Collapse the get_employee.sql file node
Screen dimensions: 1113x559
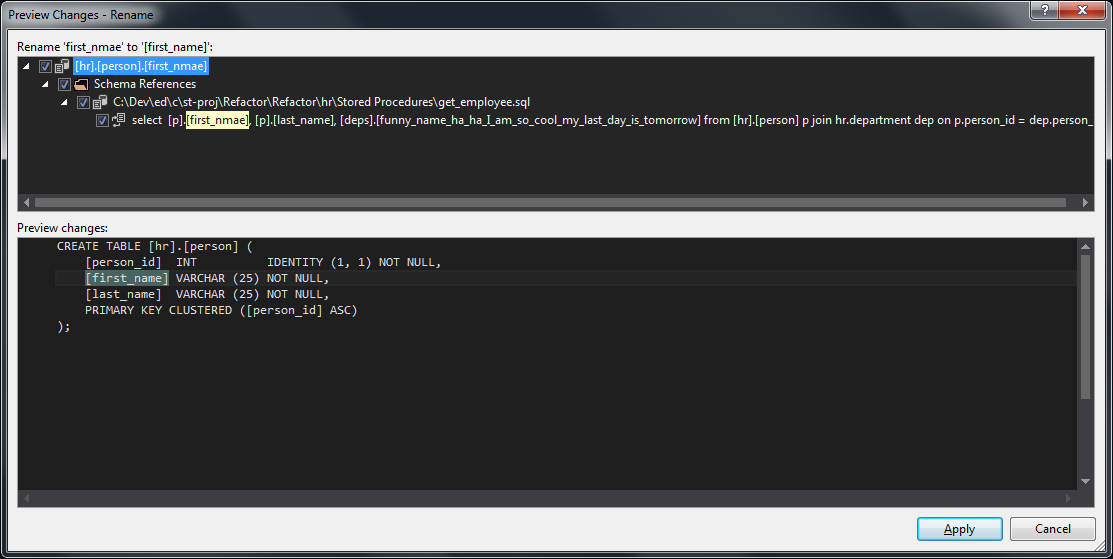[x=65, y=103]
